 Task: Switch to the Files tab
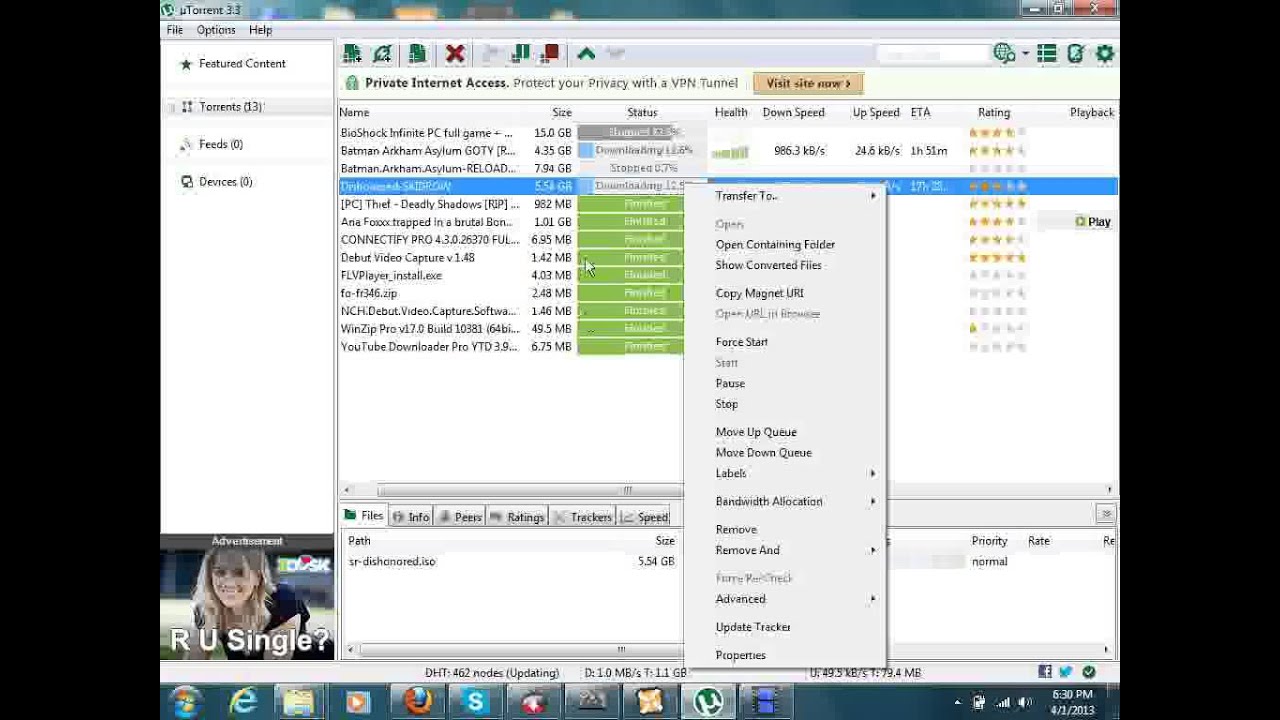coord(363,517)
